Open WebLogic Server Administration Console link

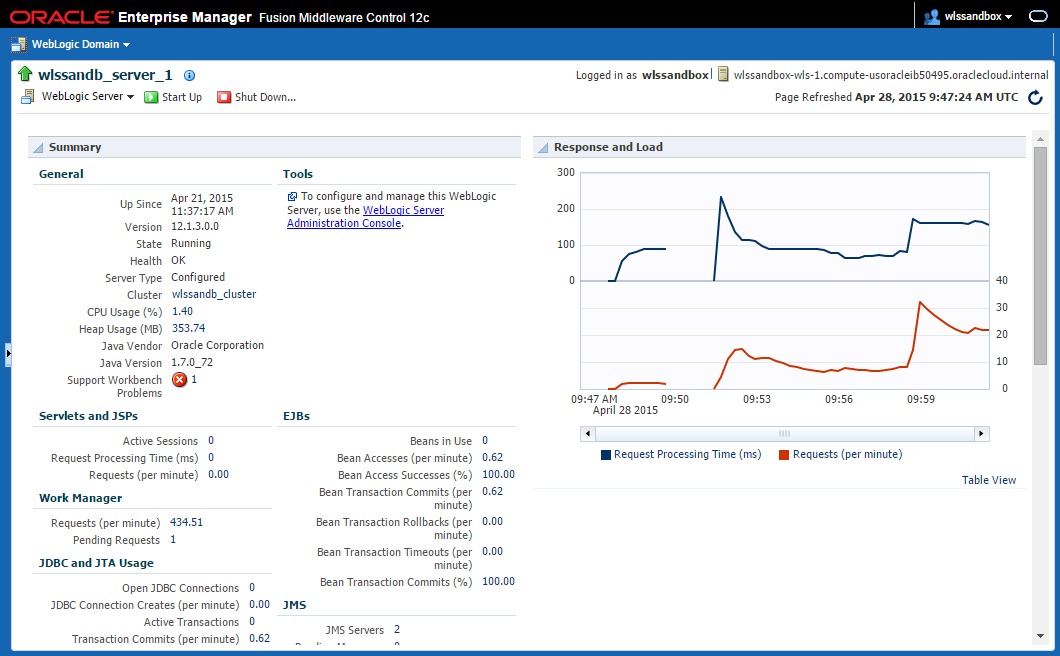(366, 217)
